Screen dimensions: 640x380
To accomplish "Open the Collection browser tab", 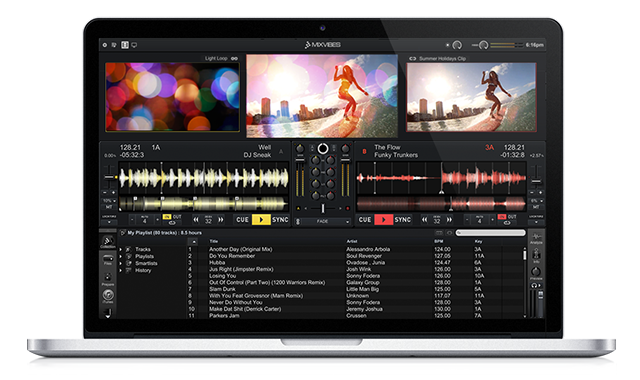I will (x=108, y=242).
